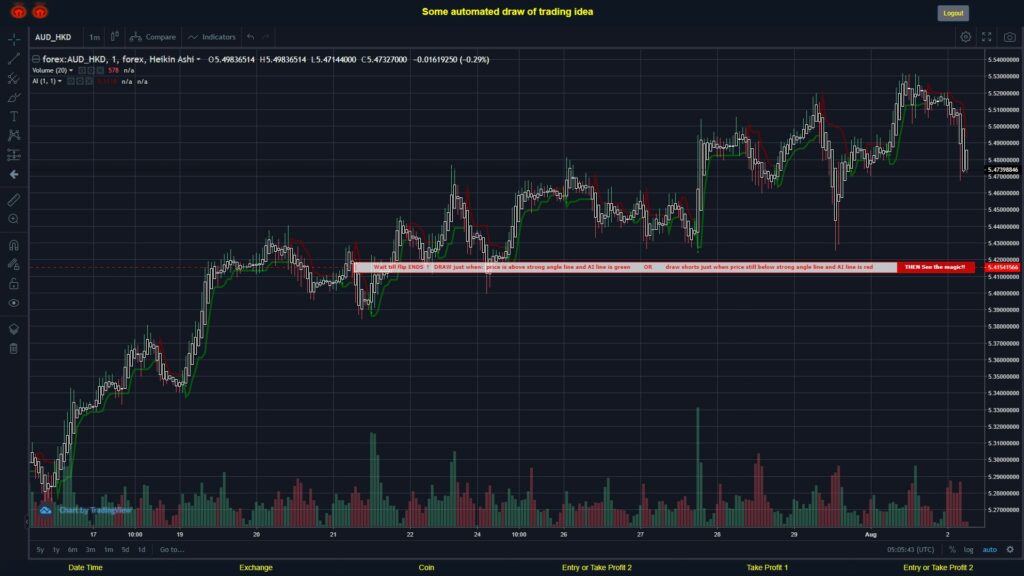The image size is (1024, 576).
Task: Set the time range to 1d
Action: (x=142, y=549)
